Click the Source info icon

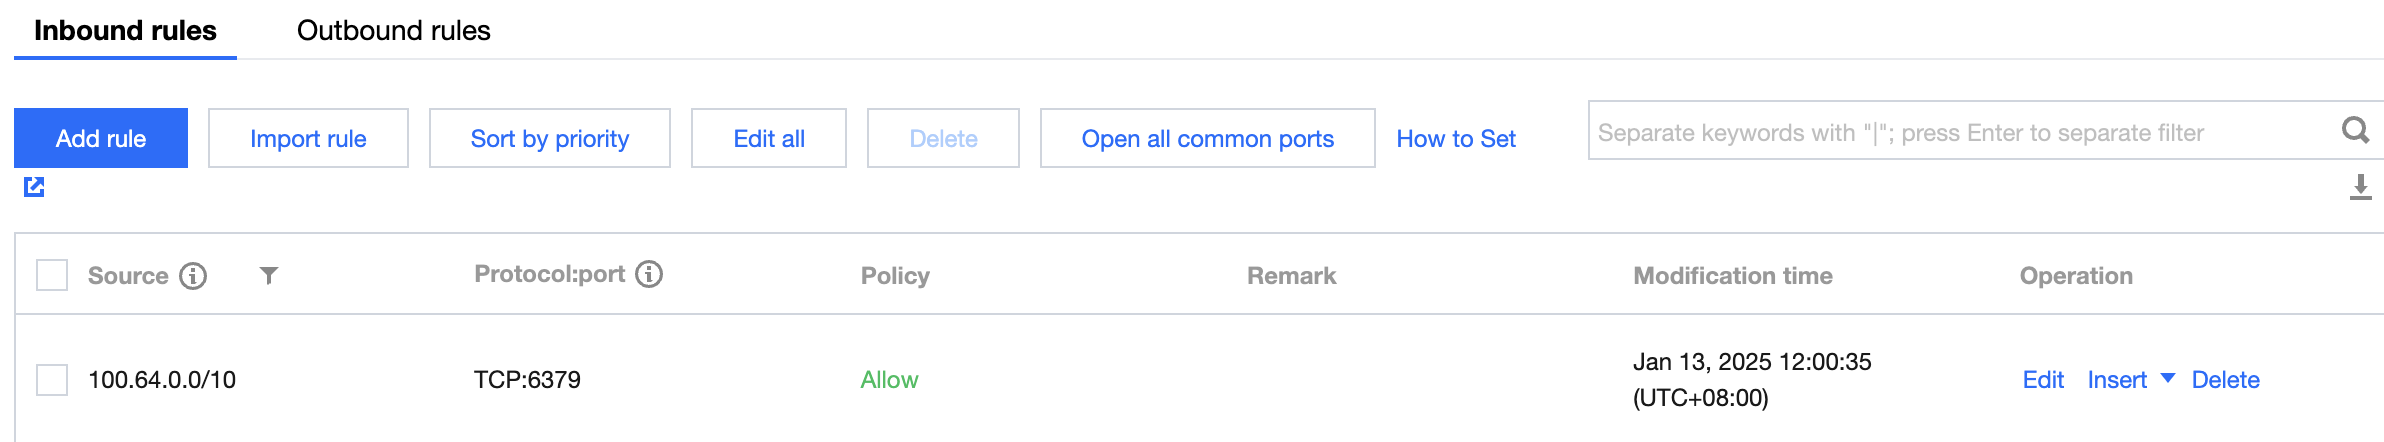coord(193,276)
